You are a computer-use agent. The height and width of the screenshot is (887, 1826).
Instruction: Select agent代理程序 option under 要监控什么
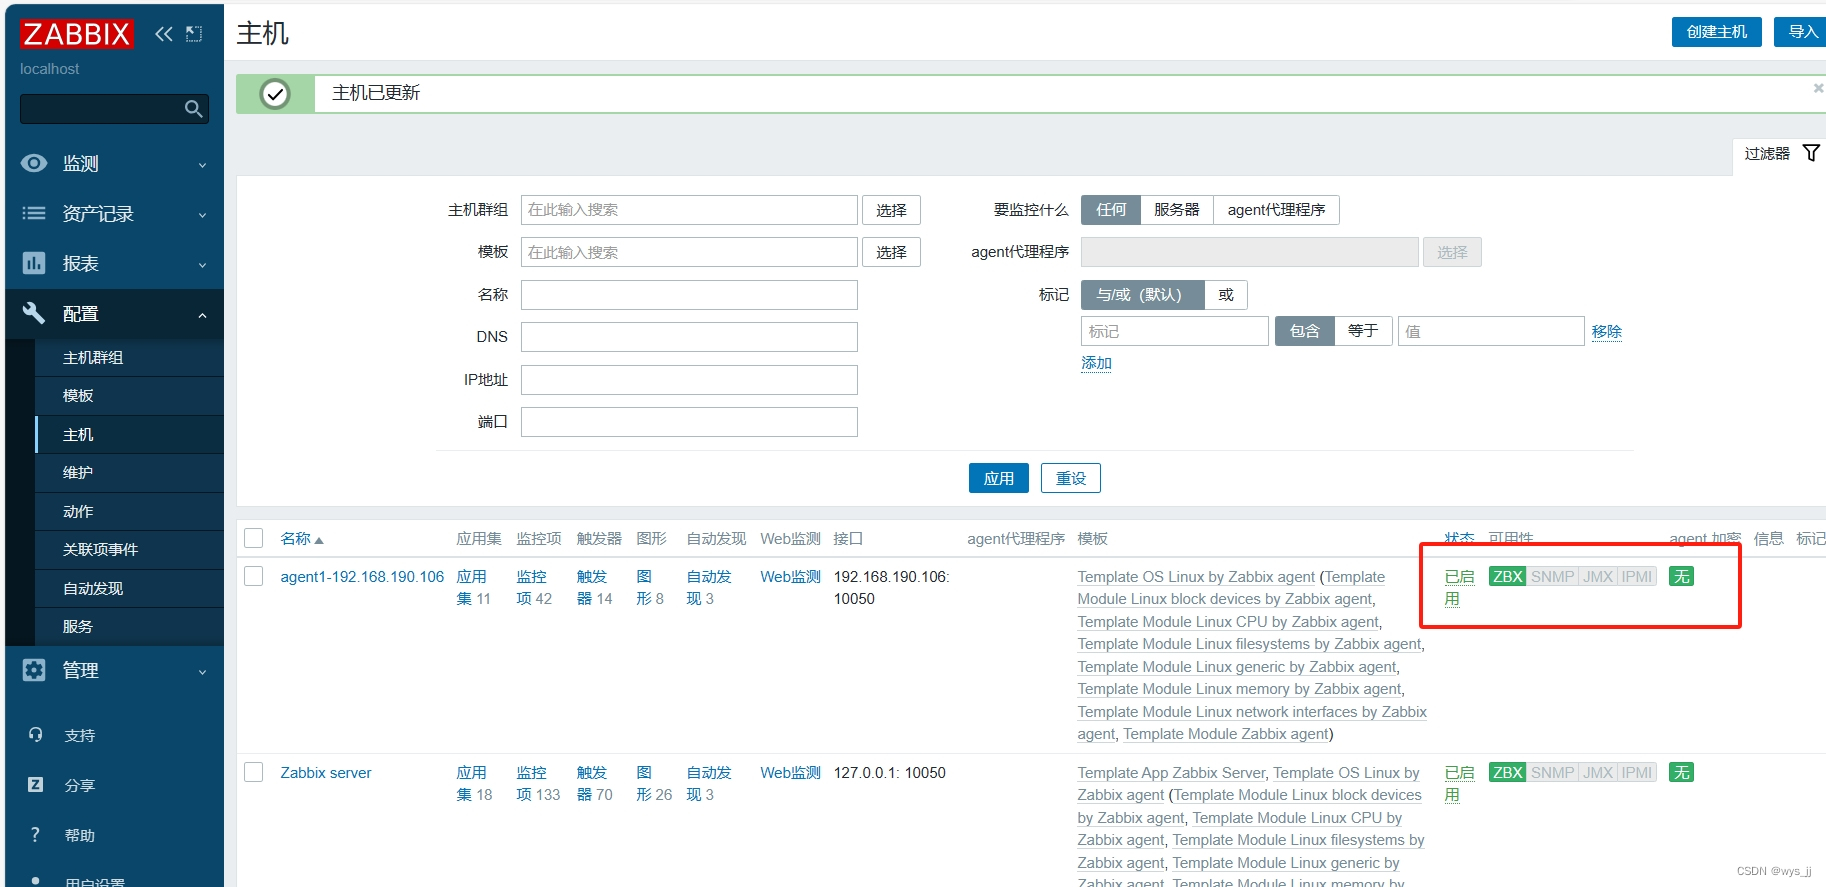pos(1276,210)
